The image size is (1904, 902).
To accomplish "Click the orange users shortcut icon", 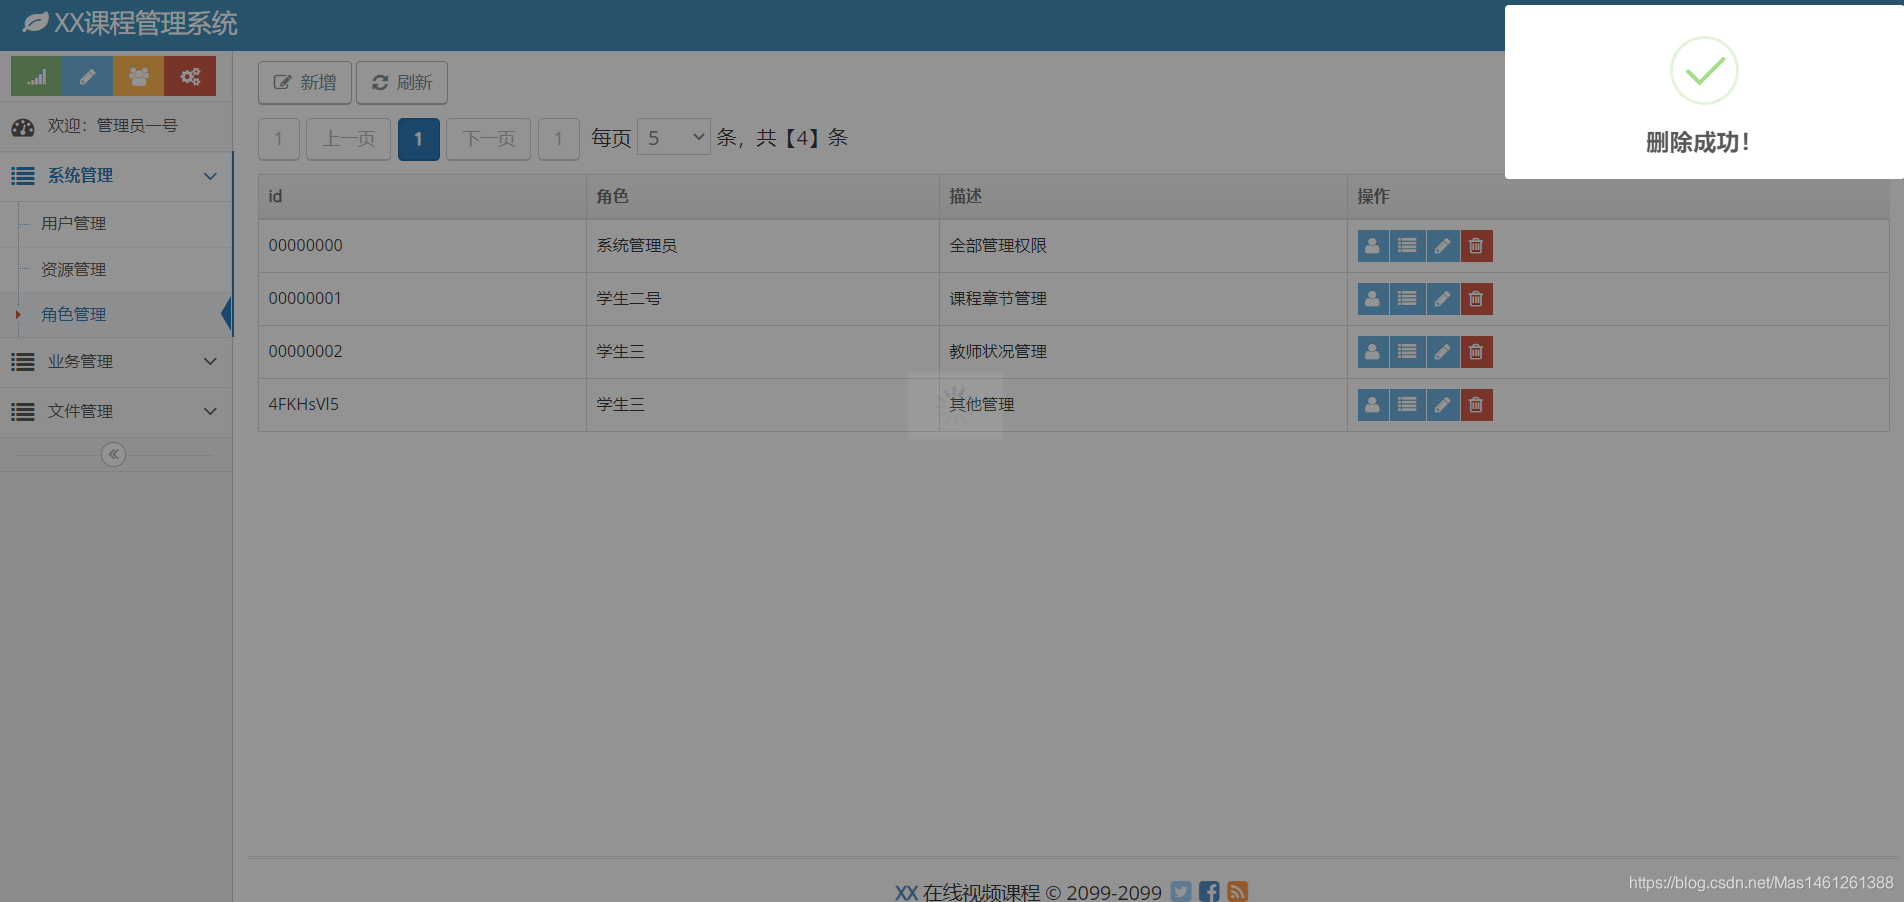I will (139, 76).
